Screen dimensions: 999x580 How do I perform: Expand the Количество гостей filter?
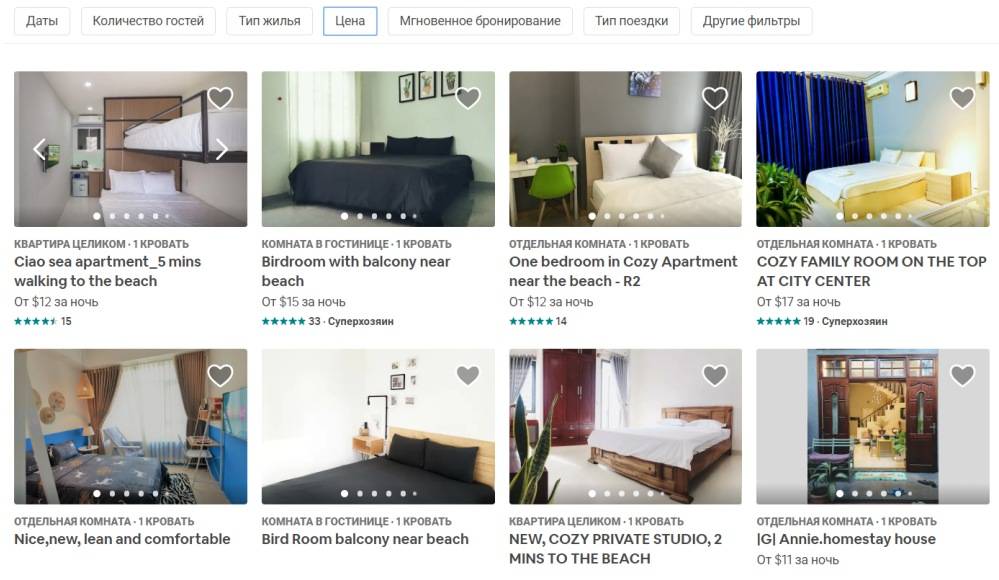coord(148,21)
